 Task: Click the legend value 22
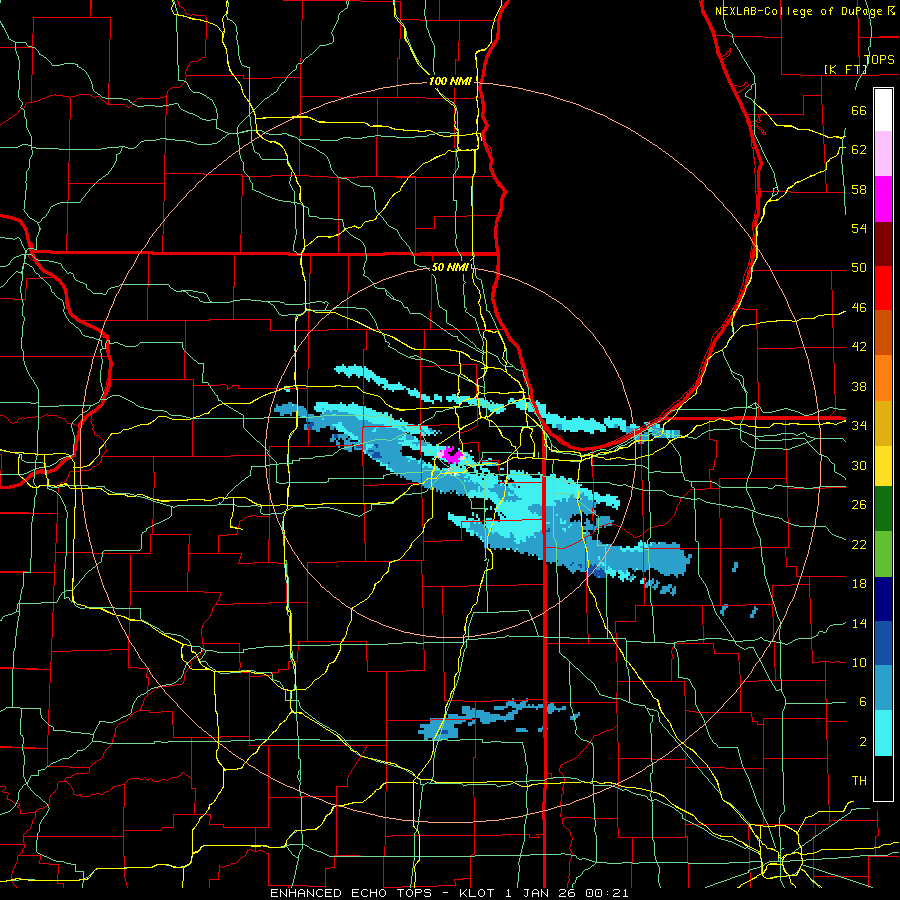tap(859, 544)
